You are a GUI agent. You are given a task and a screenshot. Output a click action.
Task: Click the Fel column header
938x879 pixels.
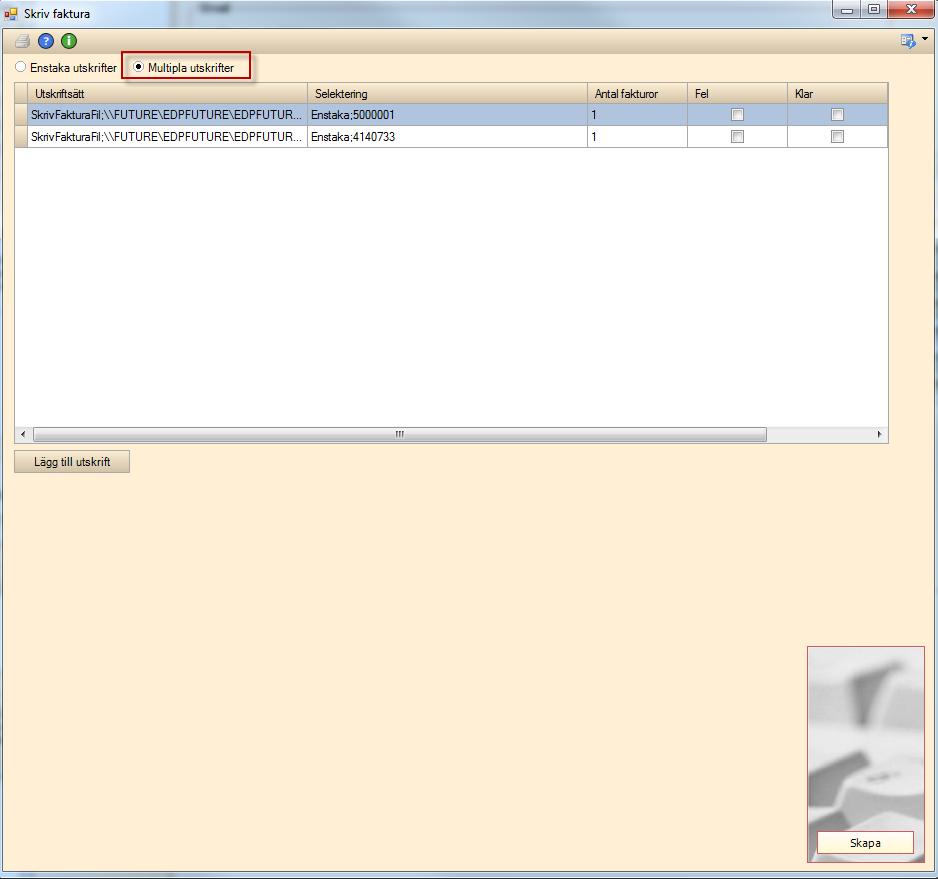(737, 93)
